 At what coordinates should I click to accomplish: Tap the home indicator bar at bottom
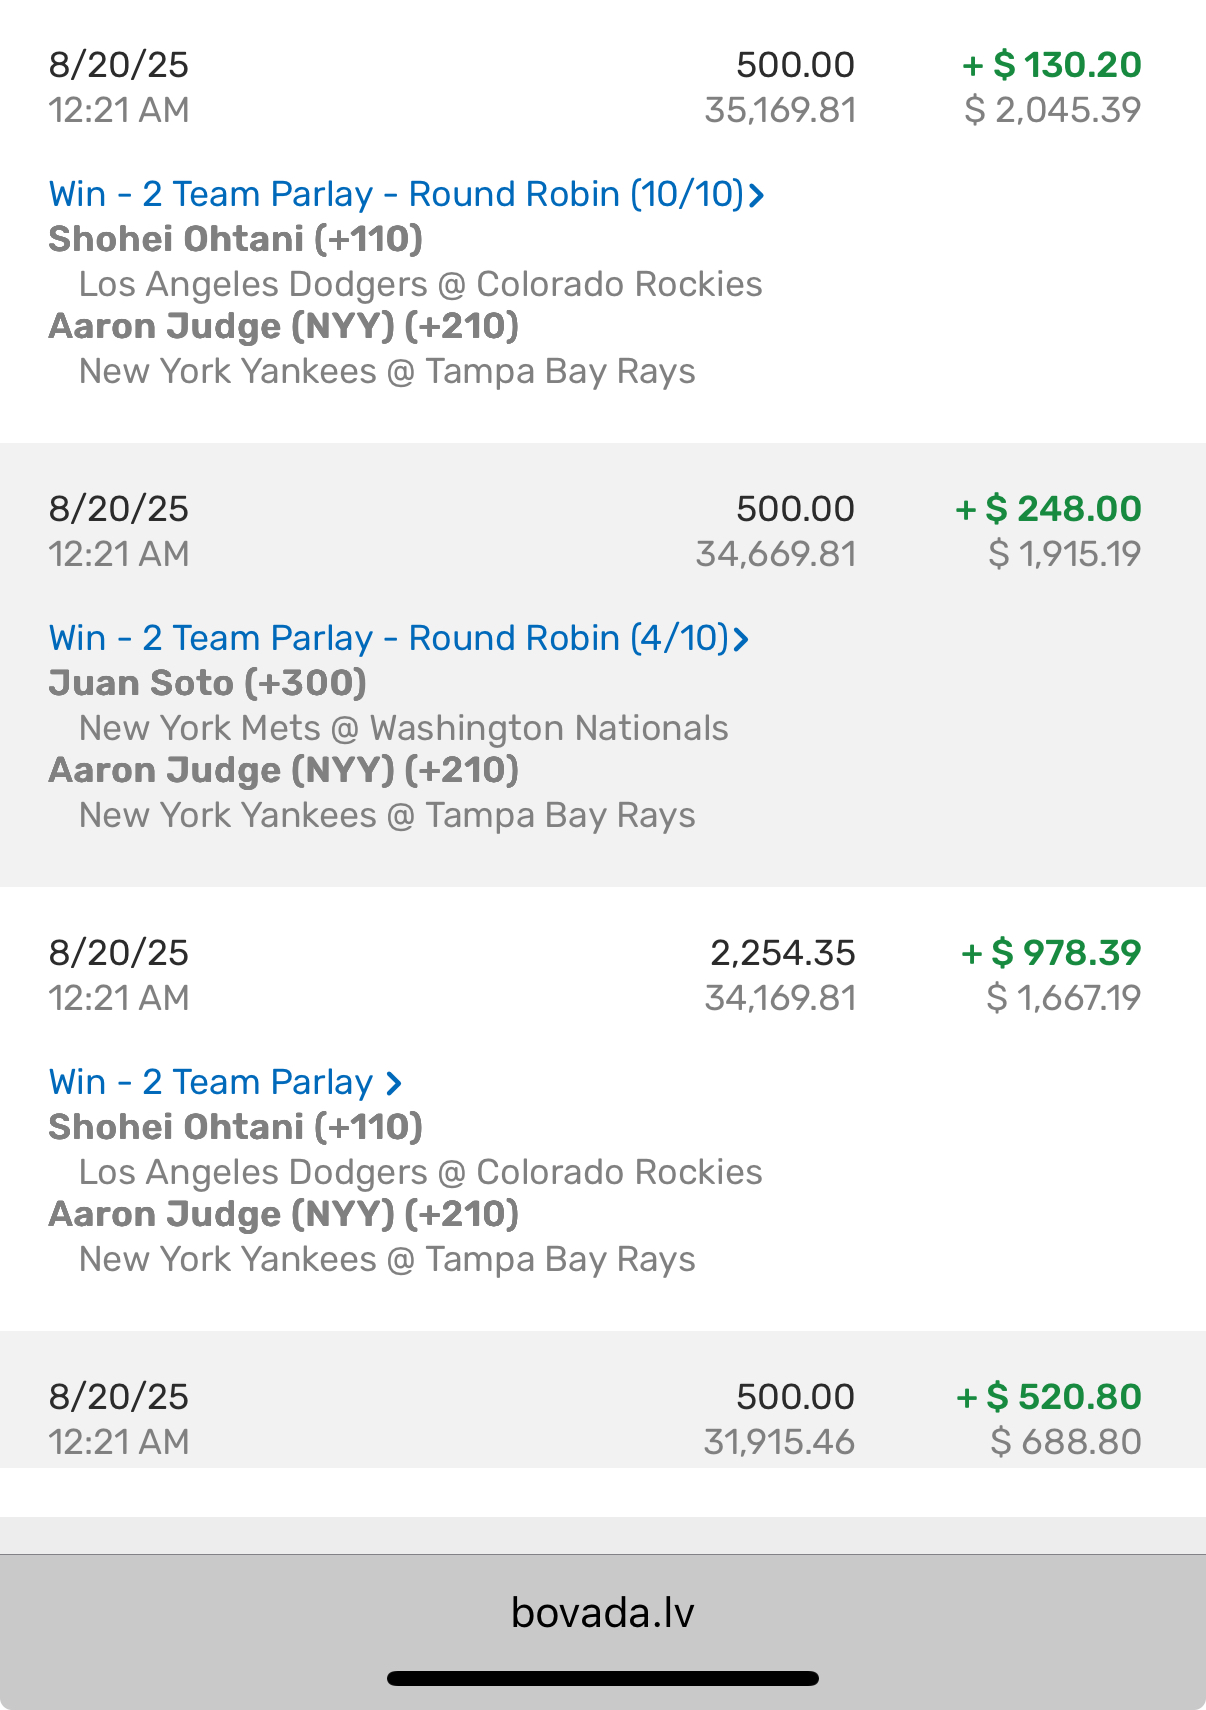[x=602, y=1679]
